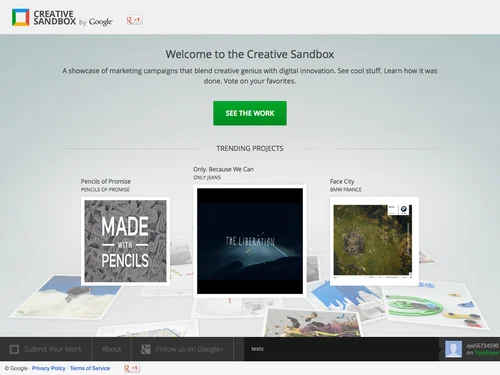Open the Made With Pencils thumbnail
Screen dimensions: 500x375
pyautogui.click(x=125, y=241)
